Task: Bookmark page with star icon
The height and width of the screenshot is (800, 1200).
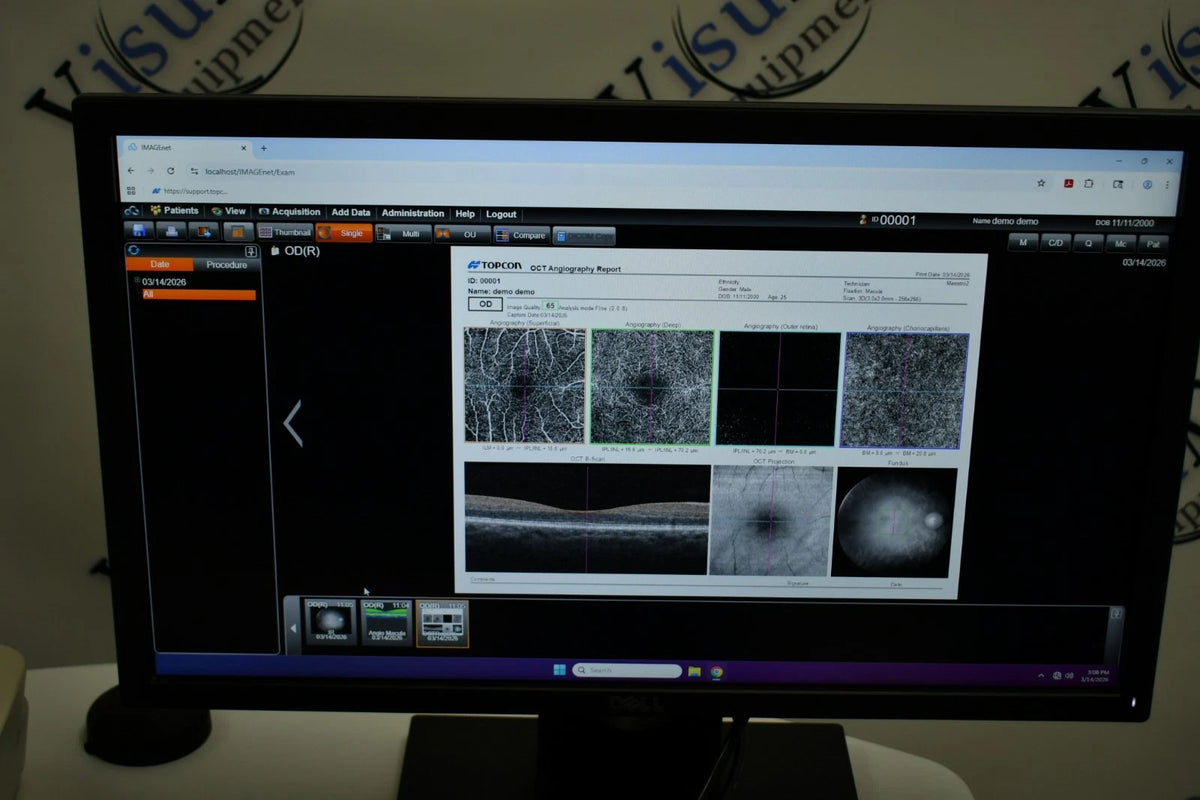Action: click(1041, 183)
